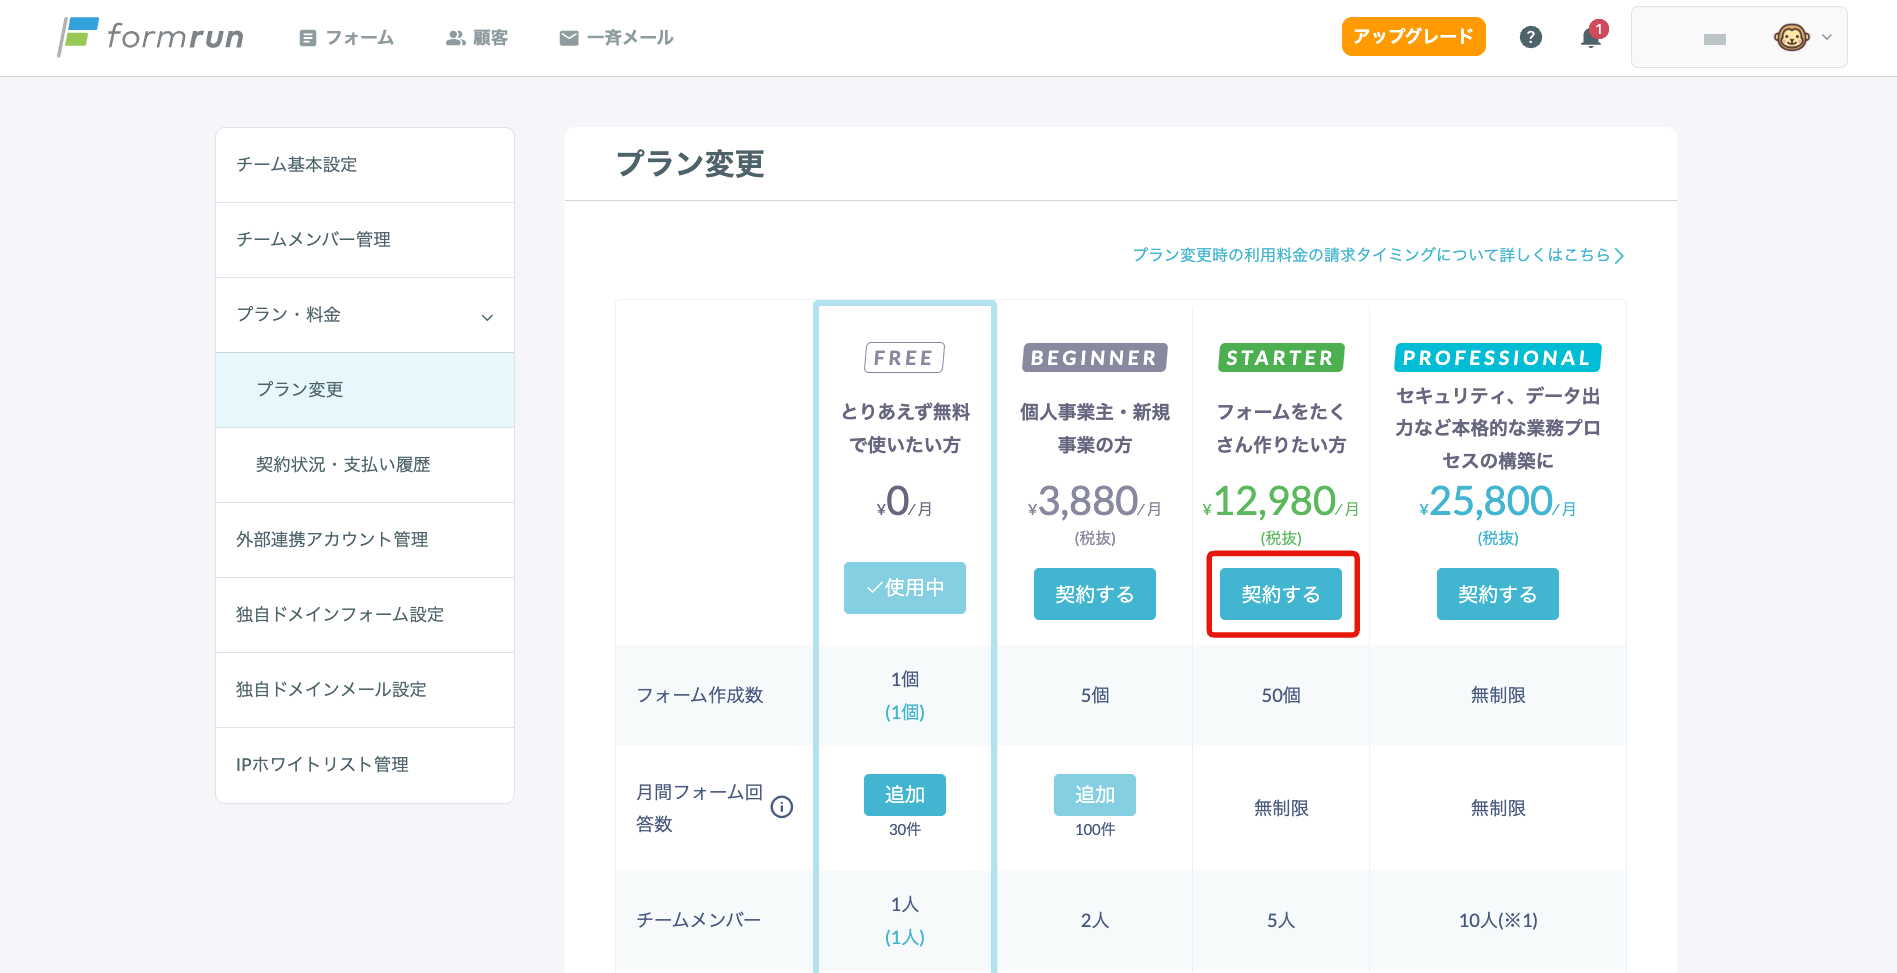This screenshot has width=1897, height=973.
Task: Open the billing timing details link
Action: click(x=1378, y=255)
